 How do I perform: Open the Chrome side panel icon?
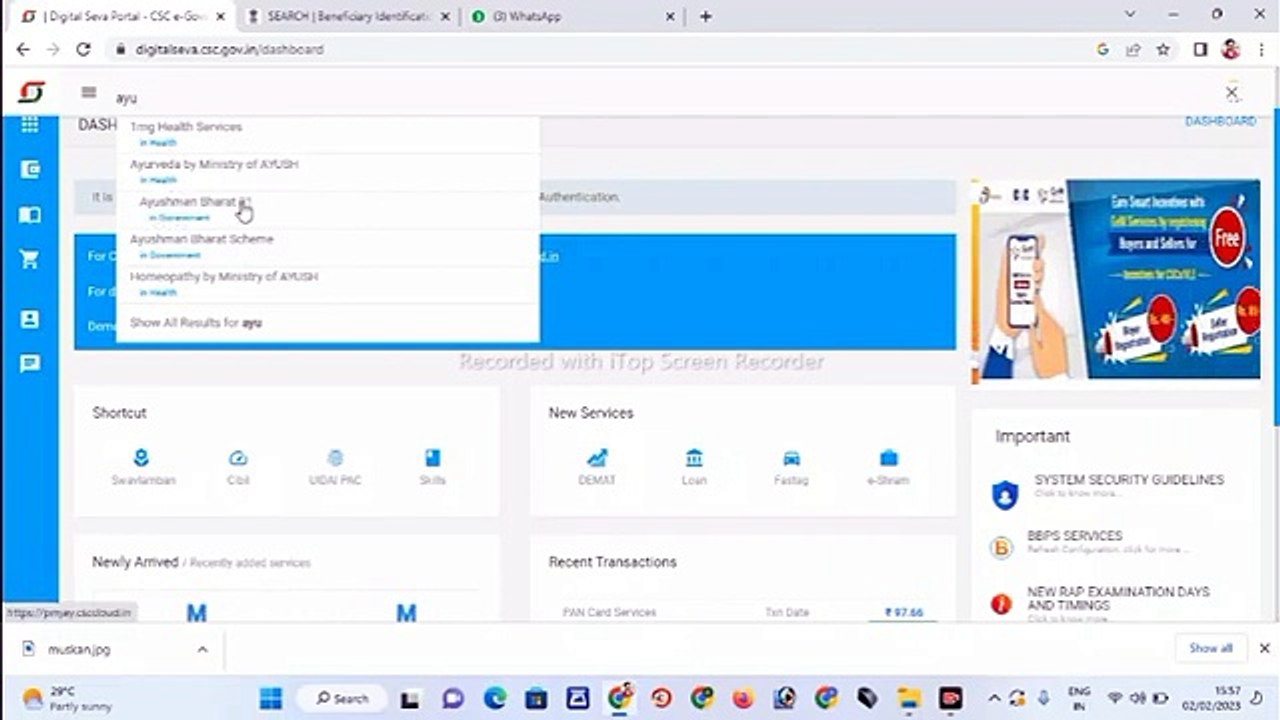[x=1200, y=49]
